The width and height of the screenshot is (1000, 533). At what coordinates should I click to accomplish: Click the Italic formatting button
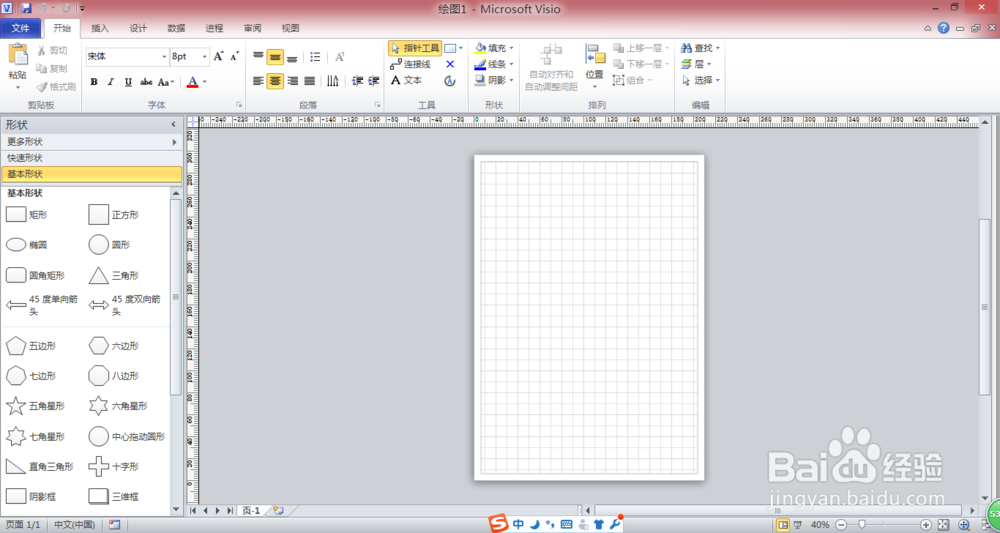[111, 82]
